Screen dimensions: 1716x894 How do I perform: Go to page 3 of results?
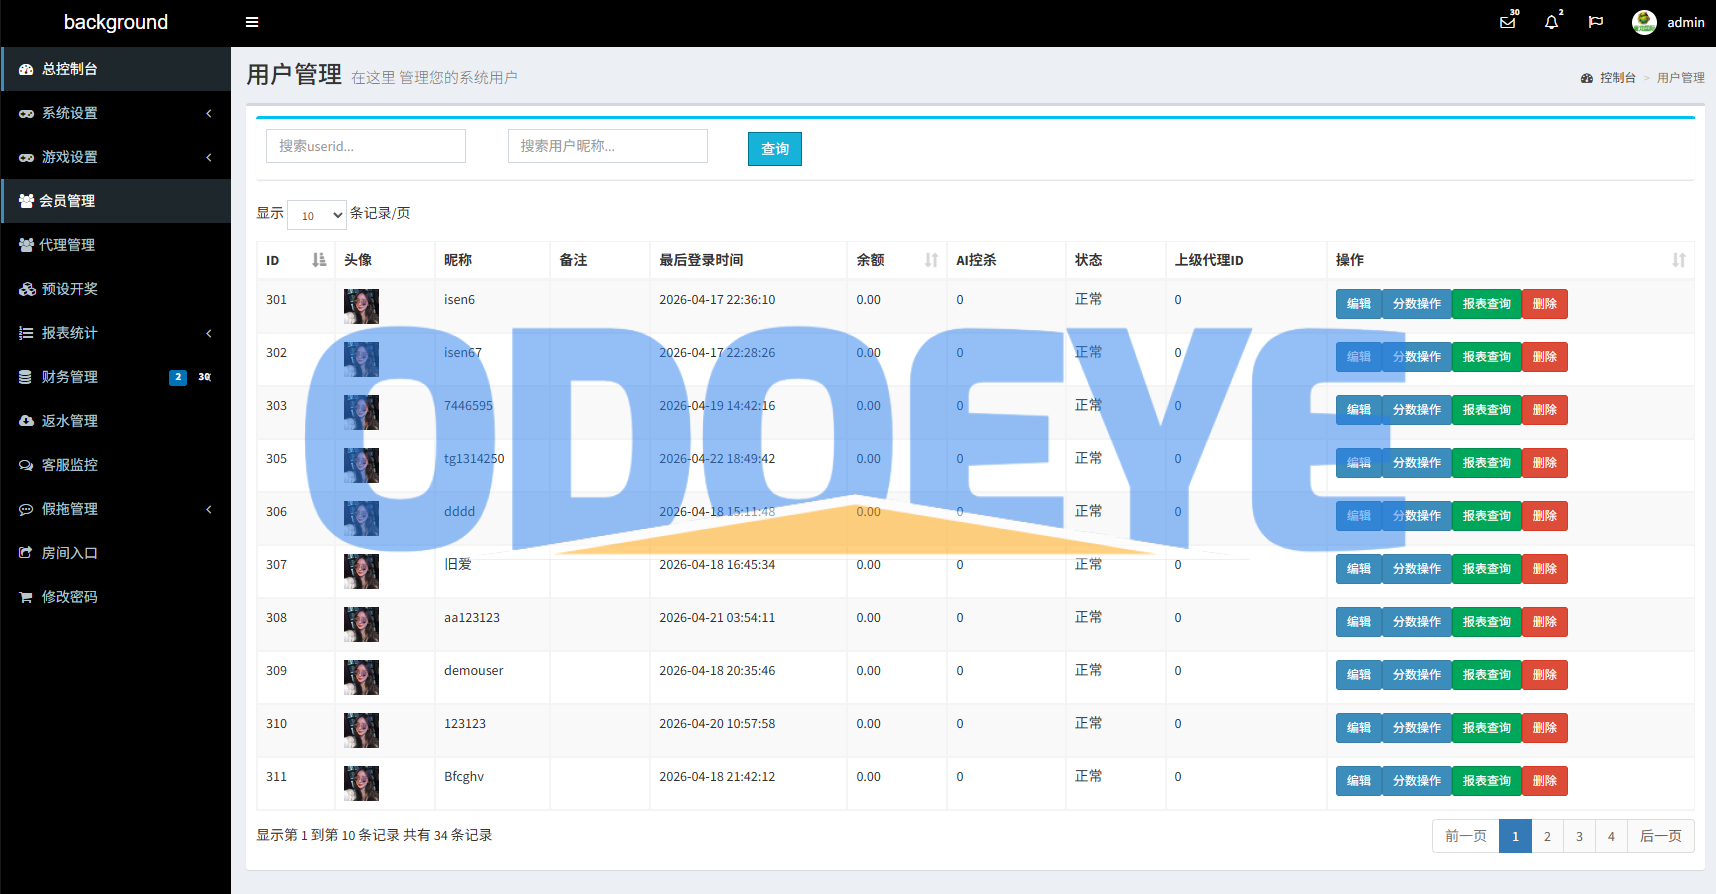click(1579, 836)
